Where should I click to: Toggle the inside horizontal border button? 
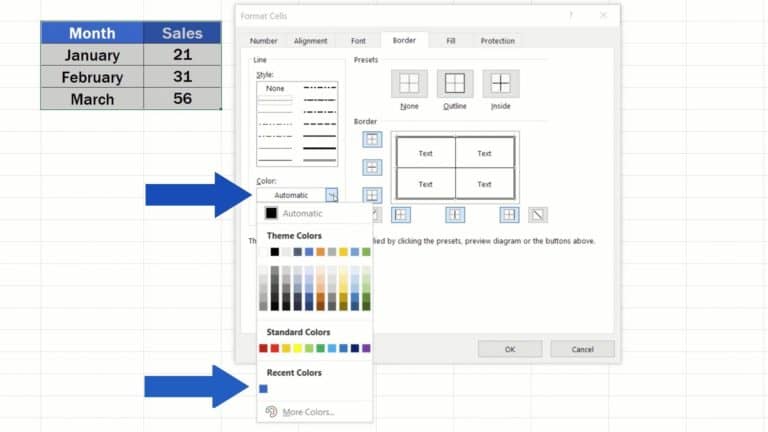coord(372,167)
